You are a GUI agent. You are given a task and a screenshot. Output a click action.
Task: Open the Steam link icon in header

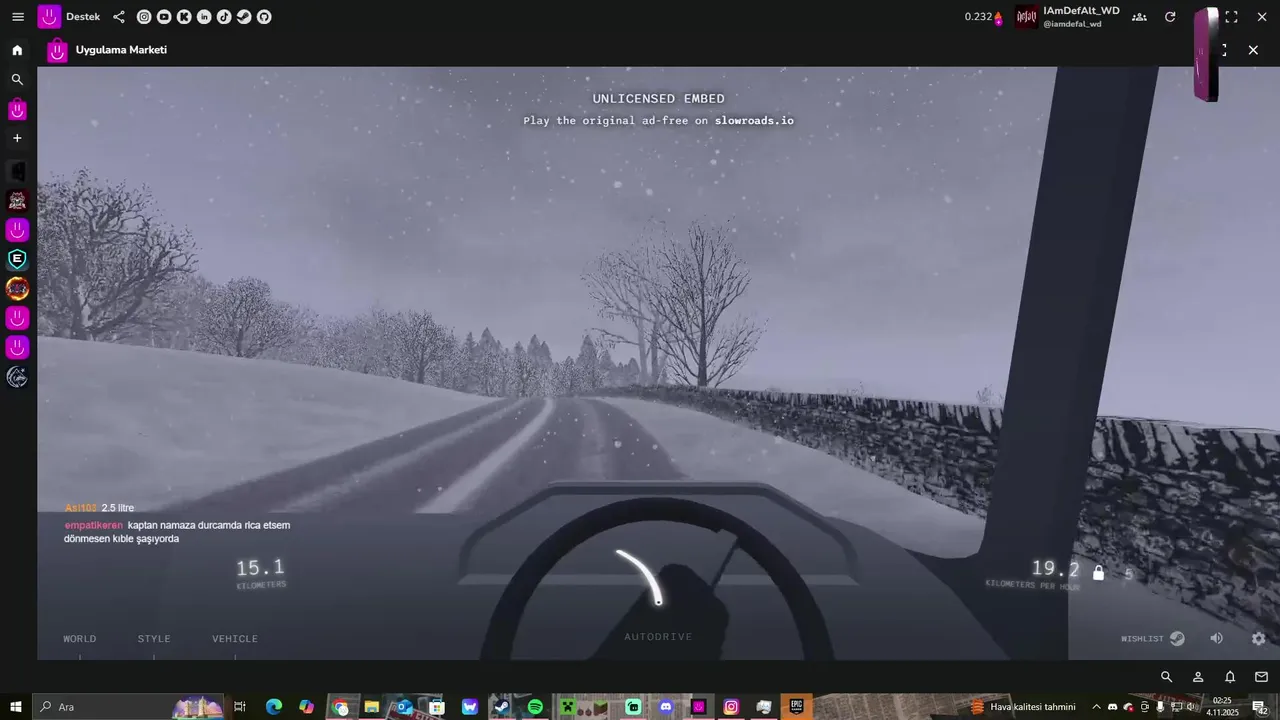[244, 17]
